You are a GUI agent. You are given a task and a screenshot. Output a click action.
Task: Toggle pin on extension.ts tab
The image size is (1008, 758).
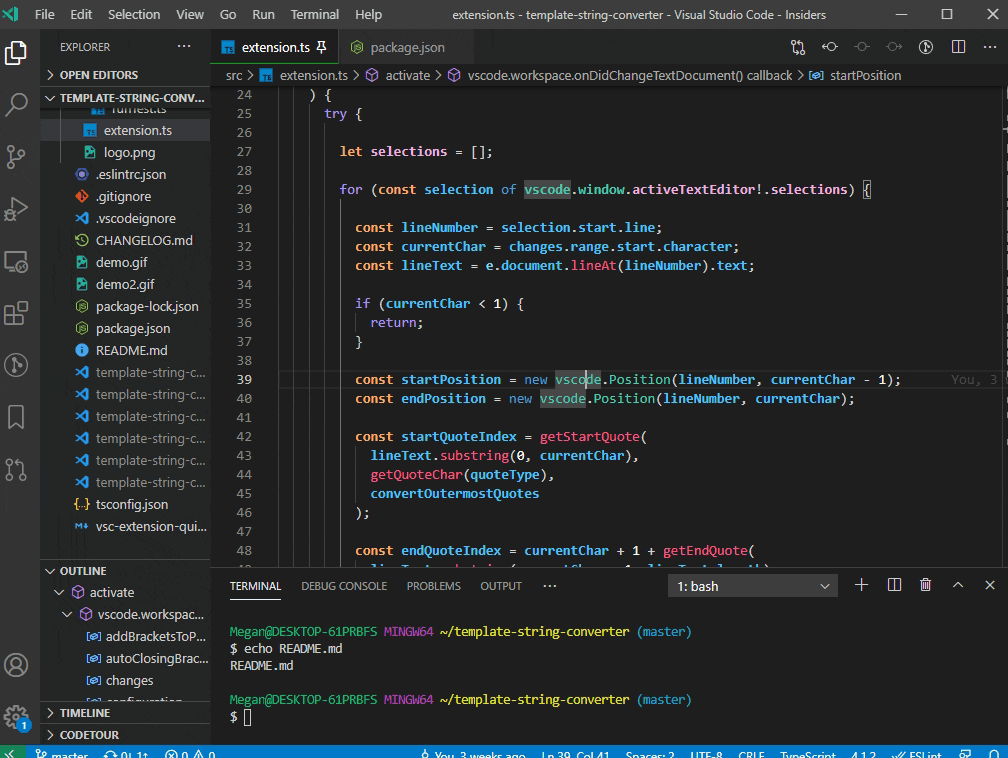pos(321,47)
